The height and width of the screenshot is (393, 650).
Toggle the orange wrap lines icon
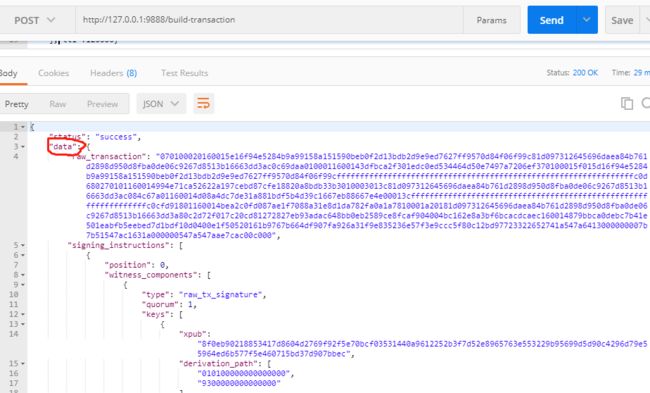(x=203, y=103)
